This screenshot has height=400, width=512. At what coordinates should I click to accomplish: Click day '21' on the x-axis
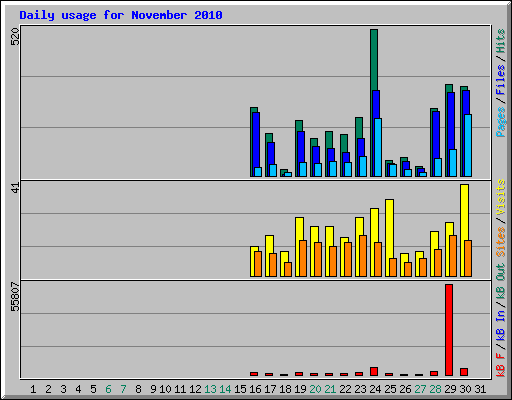coord(330,389)
